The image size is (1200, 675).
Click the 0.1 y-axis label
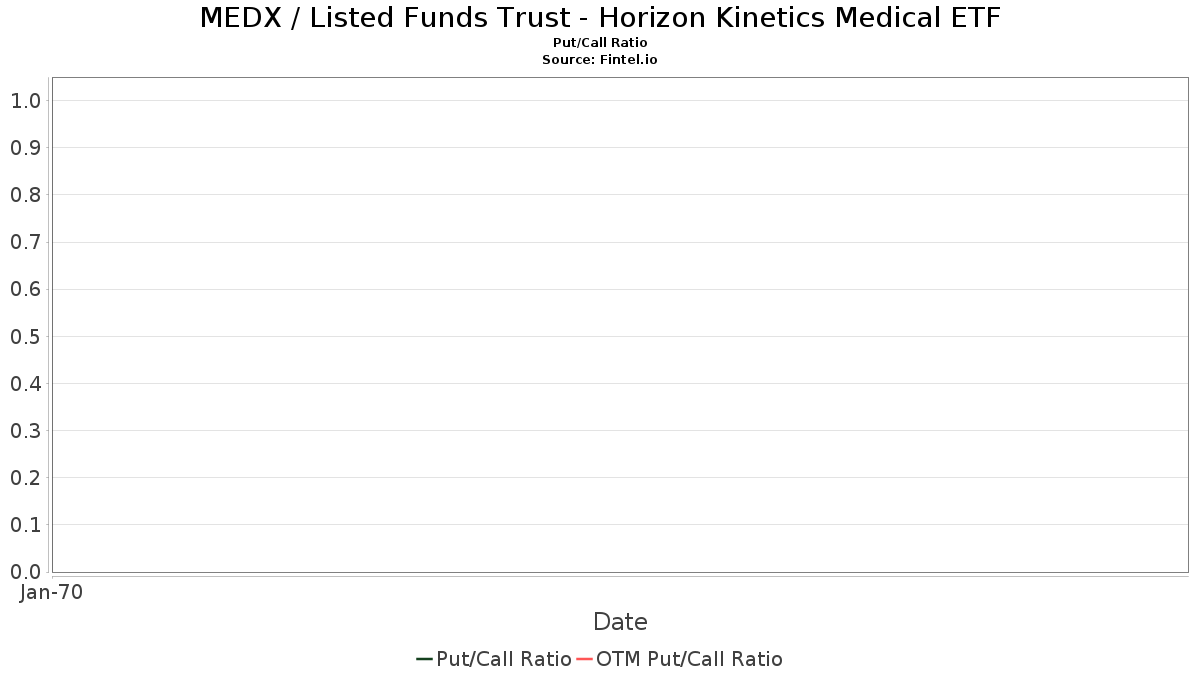pyautogui.click(x=25, y=525)
